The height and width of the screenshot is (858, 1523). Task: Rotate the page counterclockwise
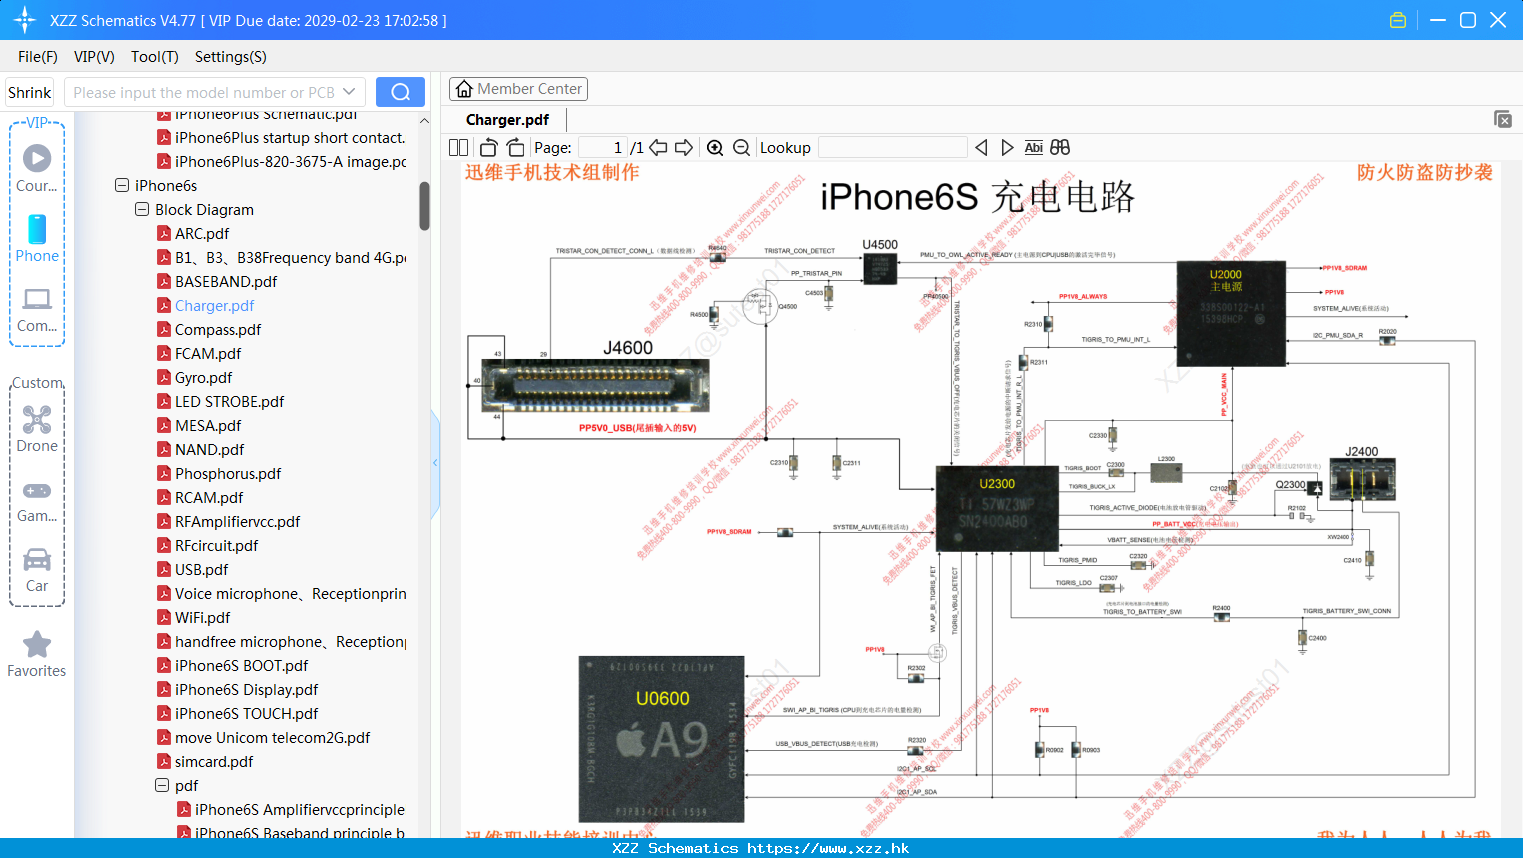tap(488, 147)
